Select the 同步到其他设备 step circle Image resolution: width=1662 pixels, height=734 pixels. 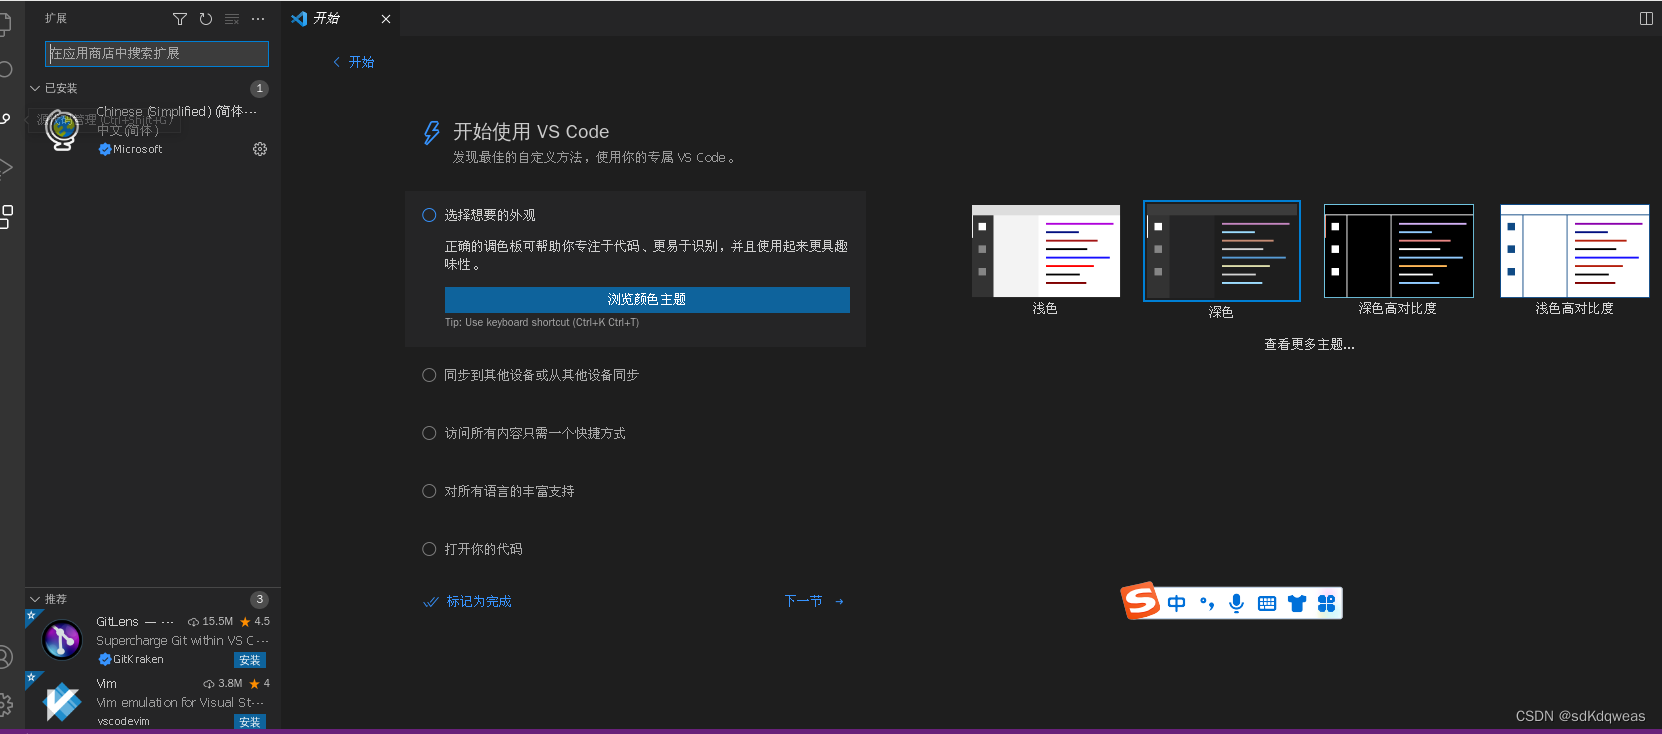tap(429, 375)
